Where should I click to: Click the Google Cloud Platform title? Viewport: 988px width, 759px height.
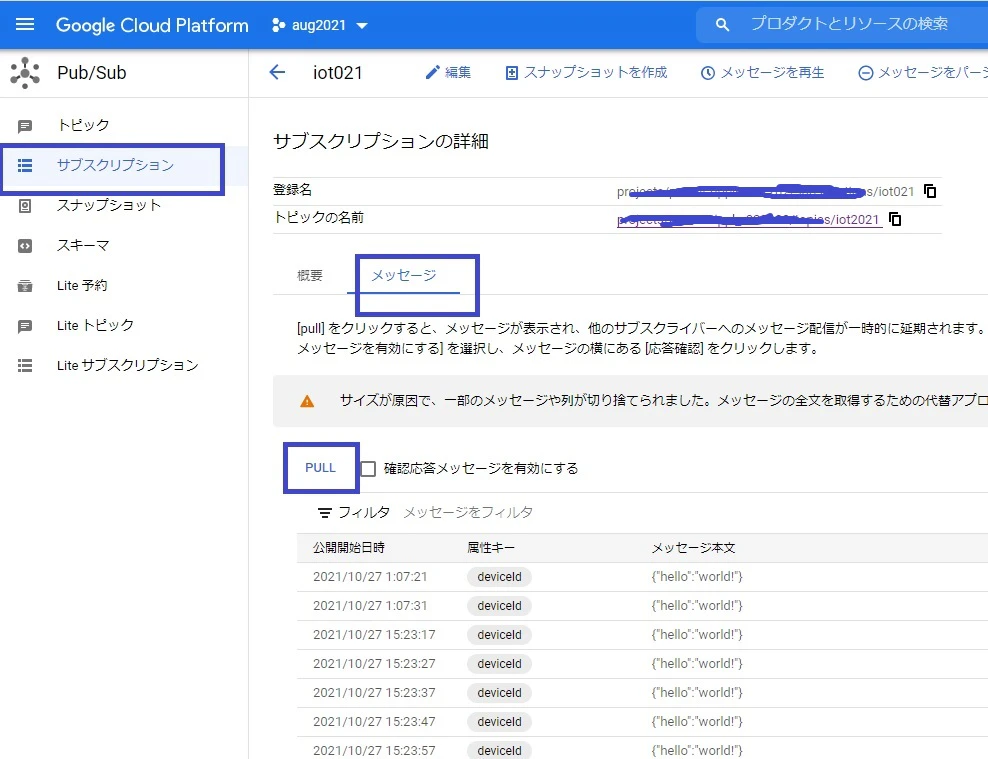click(x=152, y=25)
